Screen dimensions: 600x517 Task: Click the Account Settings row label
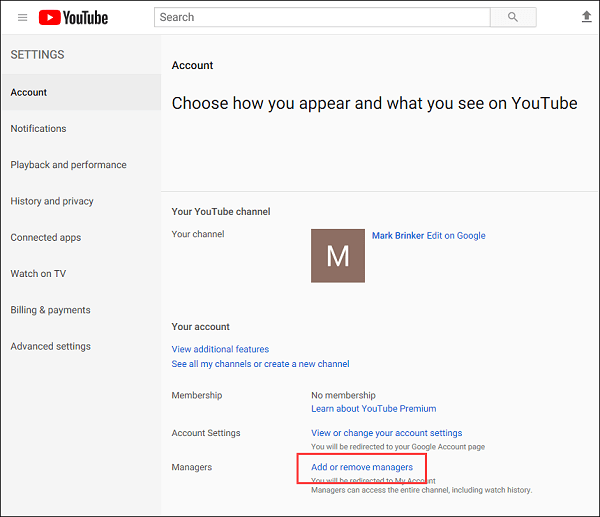click(206, 433)
